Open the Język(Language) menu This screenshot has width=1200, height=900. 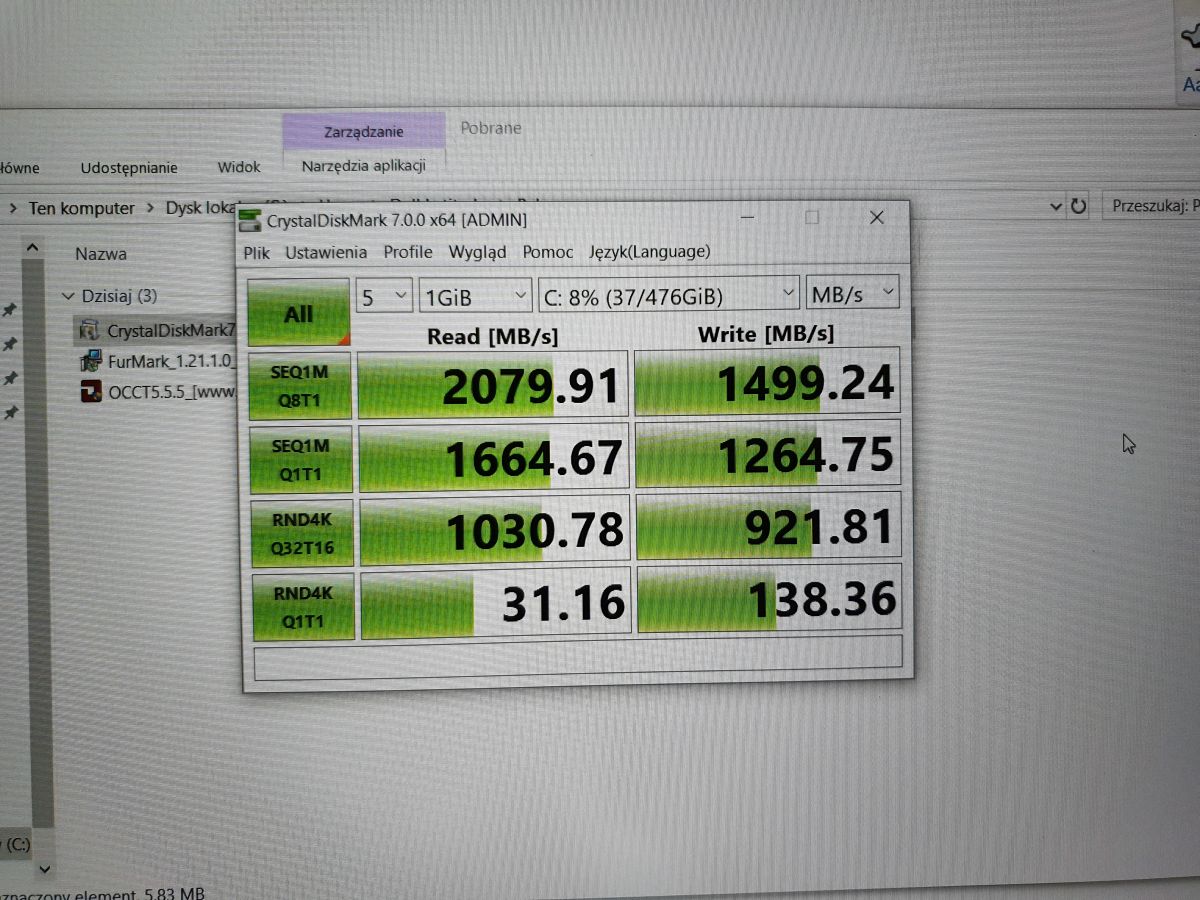(x=649, y=252)
